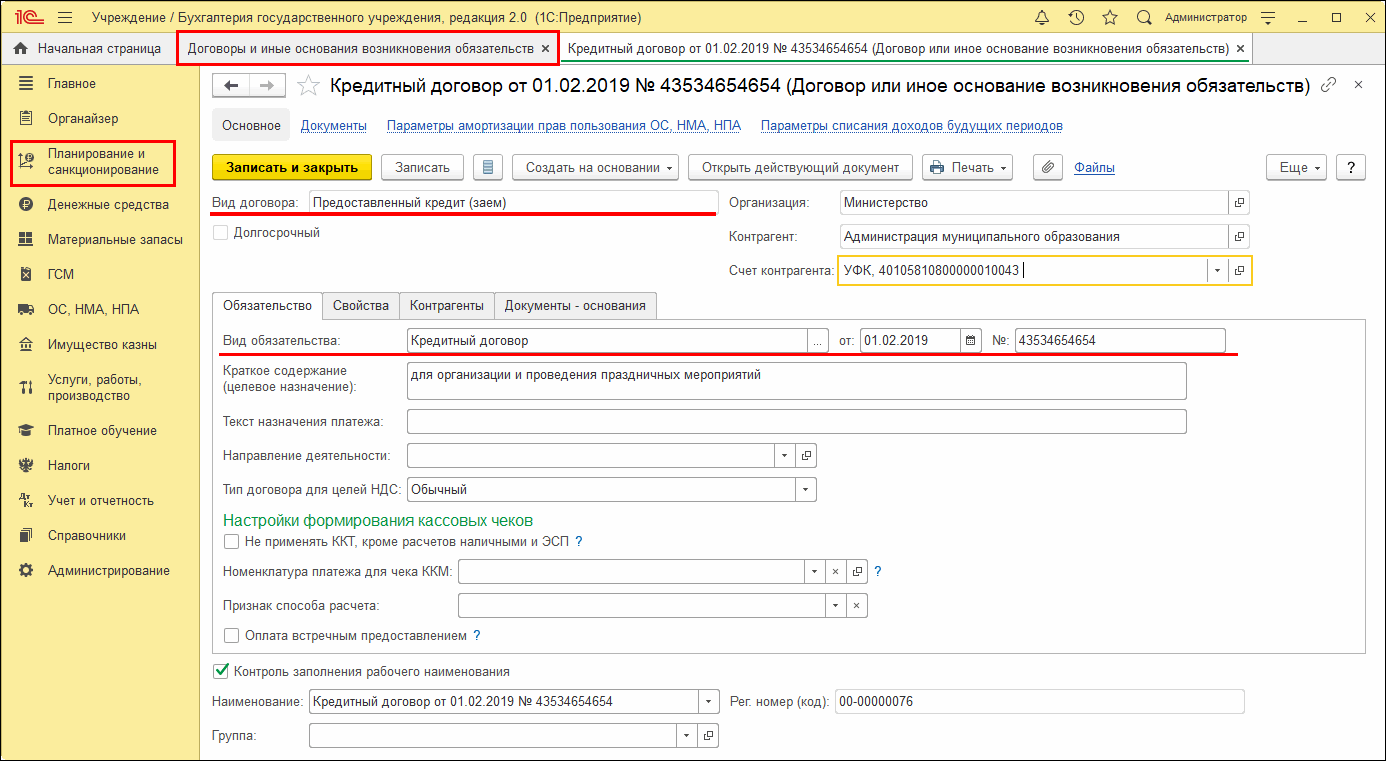Open Параметры амортизации прав пользования link
Image resolution: width=1386 pixels, height=761 pixels.
coord(564,126)
